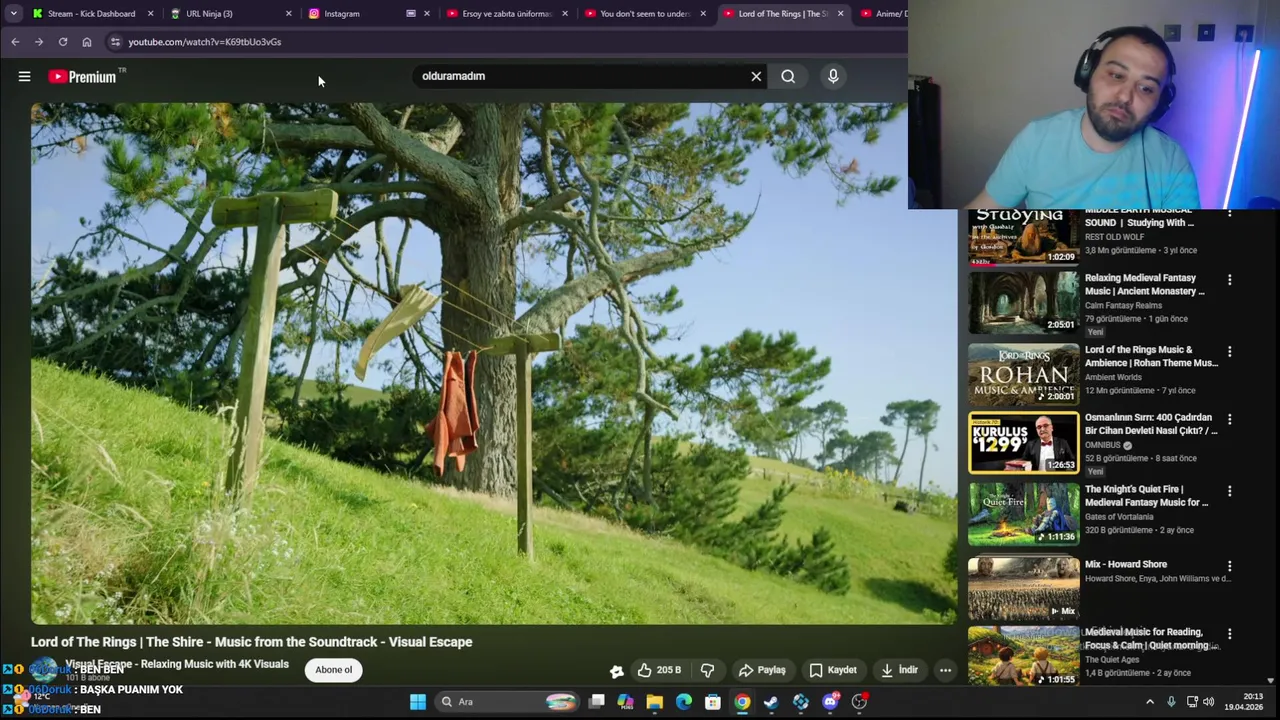Image resolution: width=1280 pixels, height=720 pixels.
Task: Open the volume speaker tray icon
Action: 1209,702
